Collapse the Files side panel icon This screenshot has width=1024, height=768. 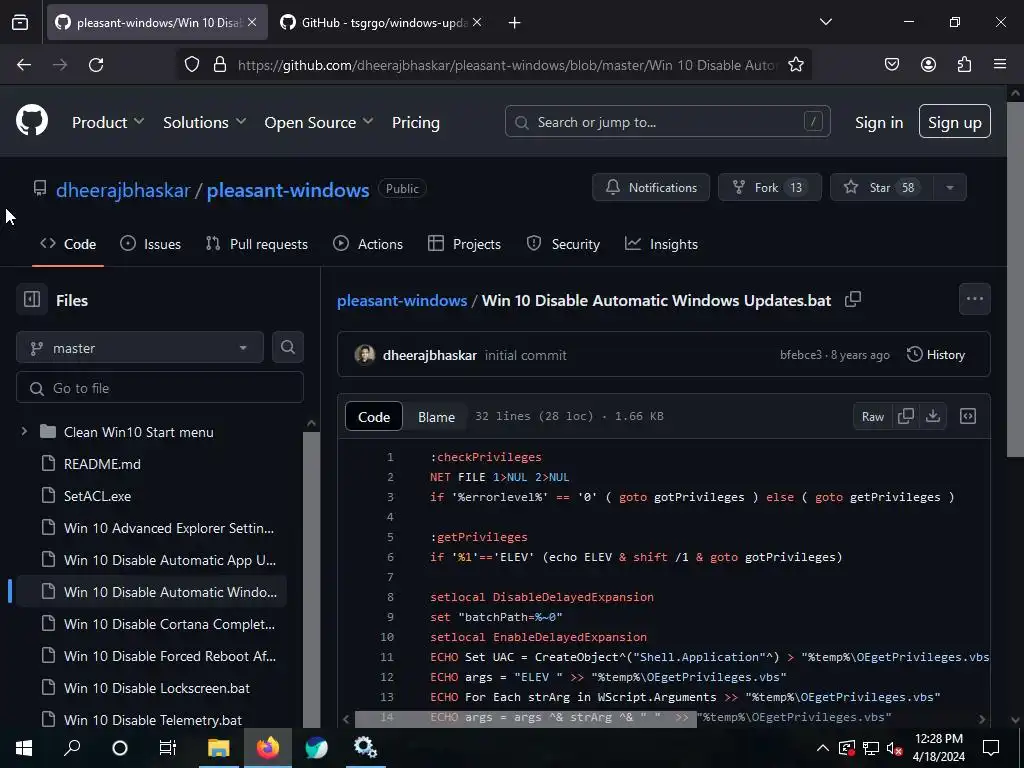click(x=31, y=300)
